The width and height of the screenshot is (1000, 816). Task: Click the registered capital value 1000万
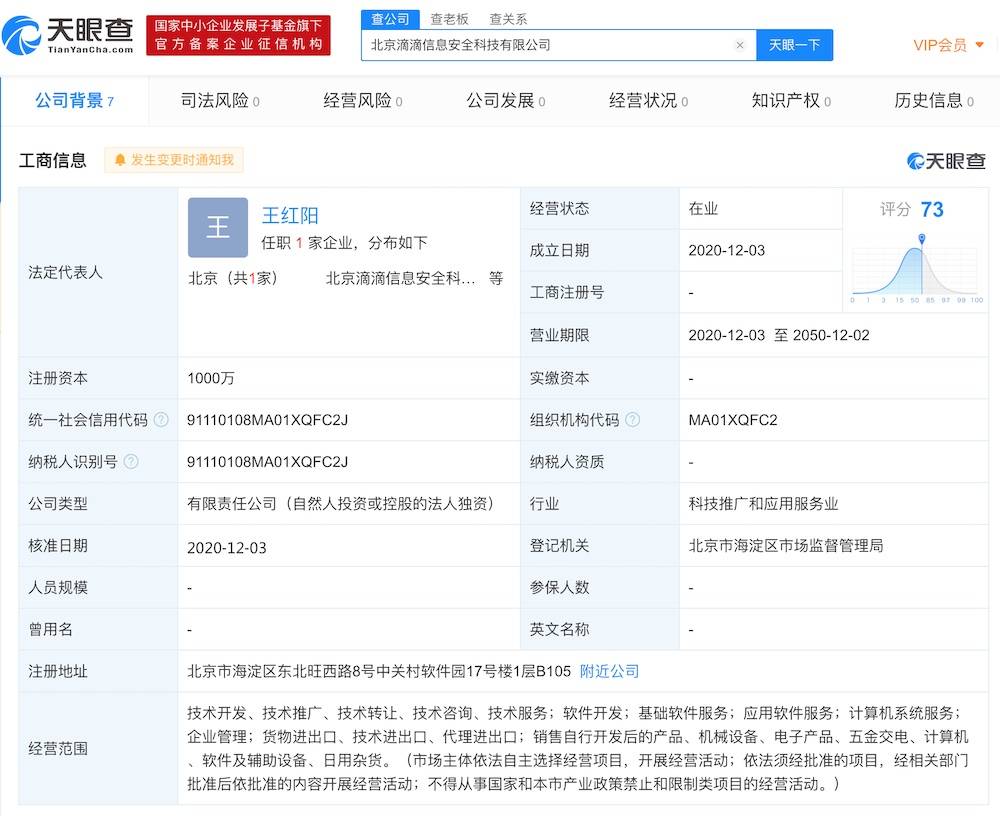point(211,378)
